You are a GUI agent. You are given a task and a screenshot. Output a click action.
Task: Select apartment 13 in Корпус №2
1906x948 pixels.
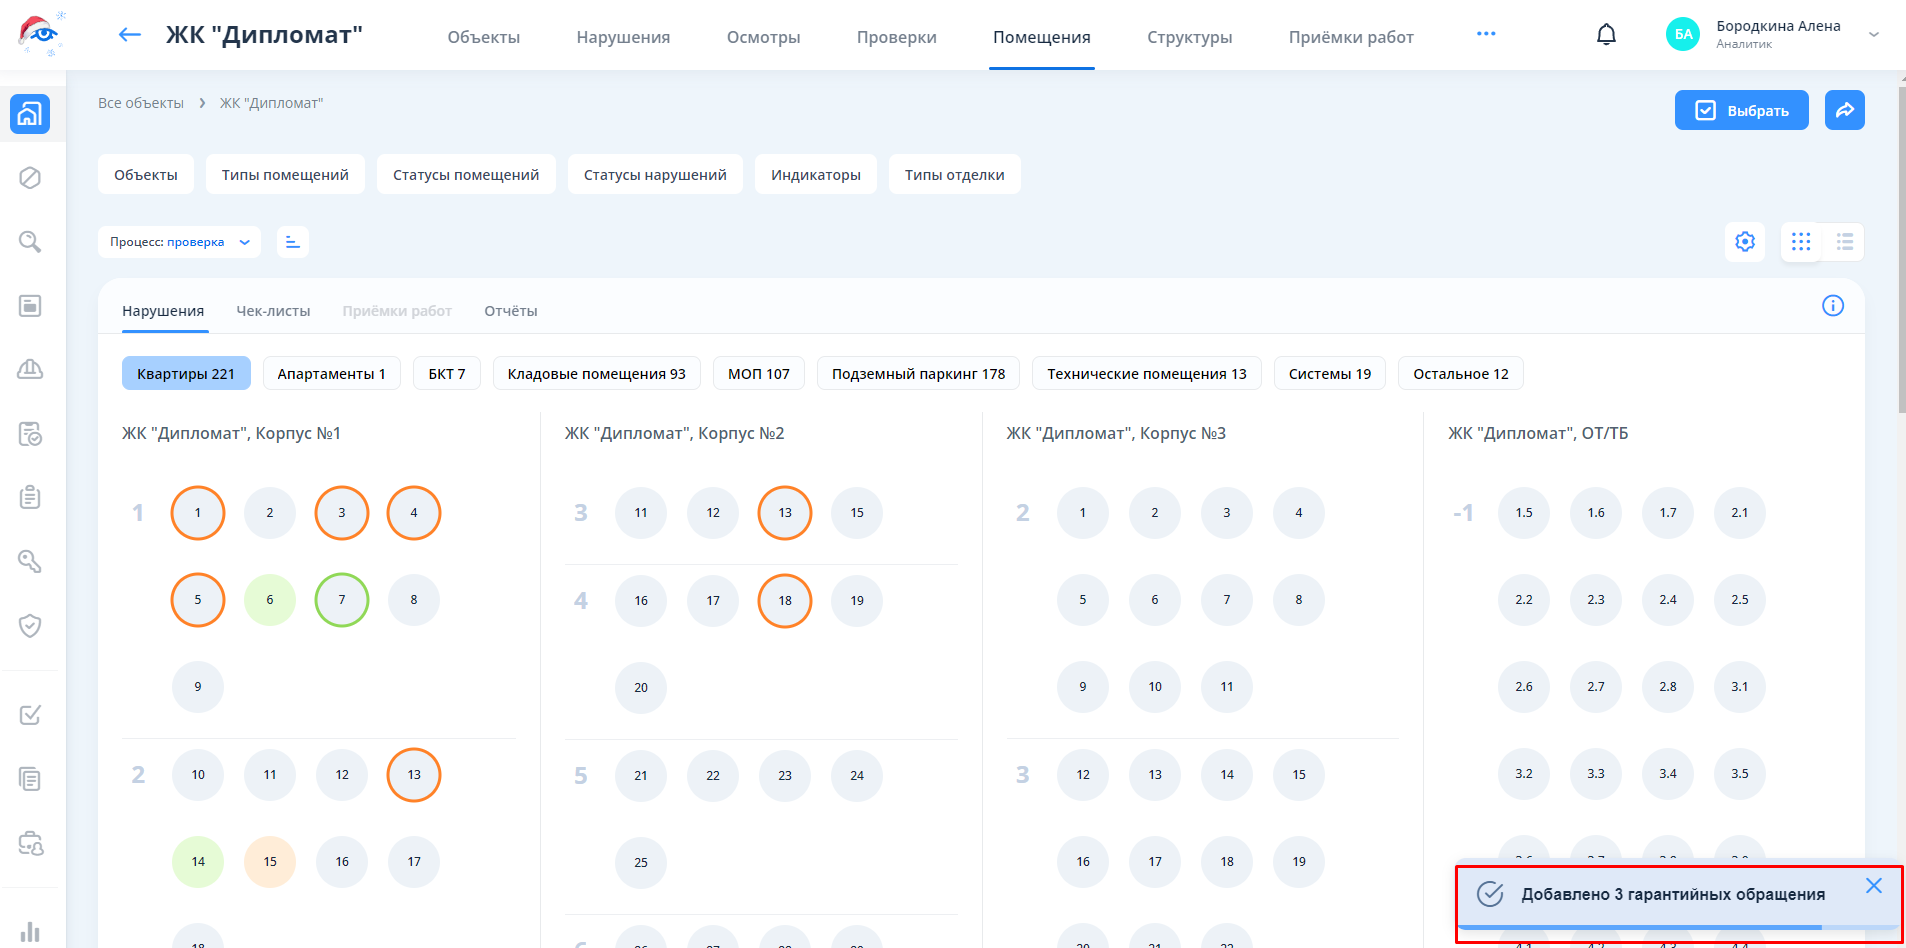(785, 513)
